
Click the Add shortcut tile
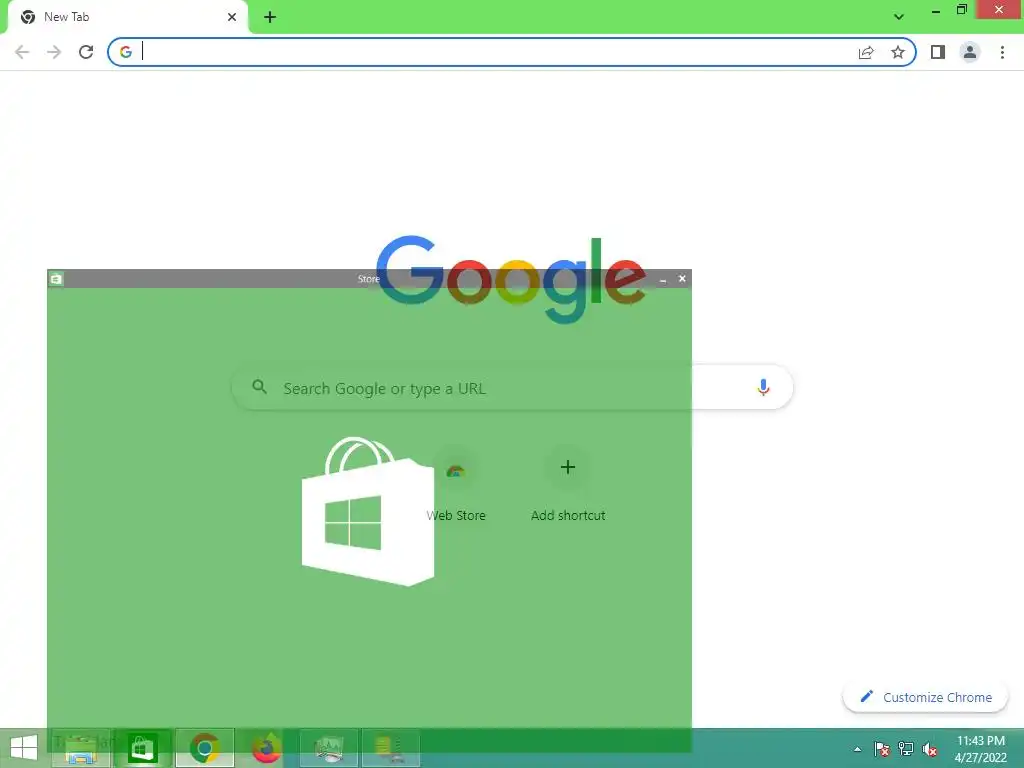(x=568, y=487)
